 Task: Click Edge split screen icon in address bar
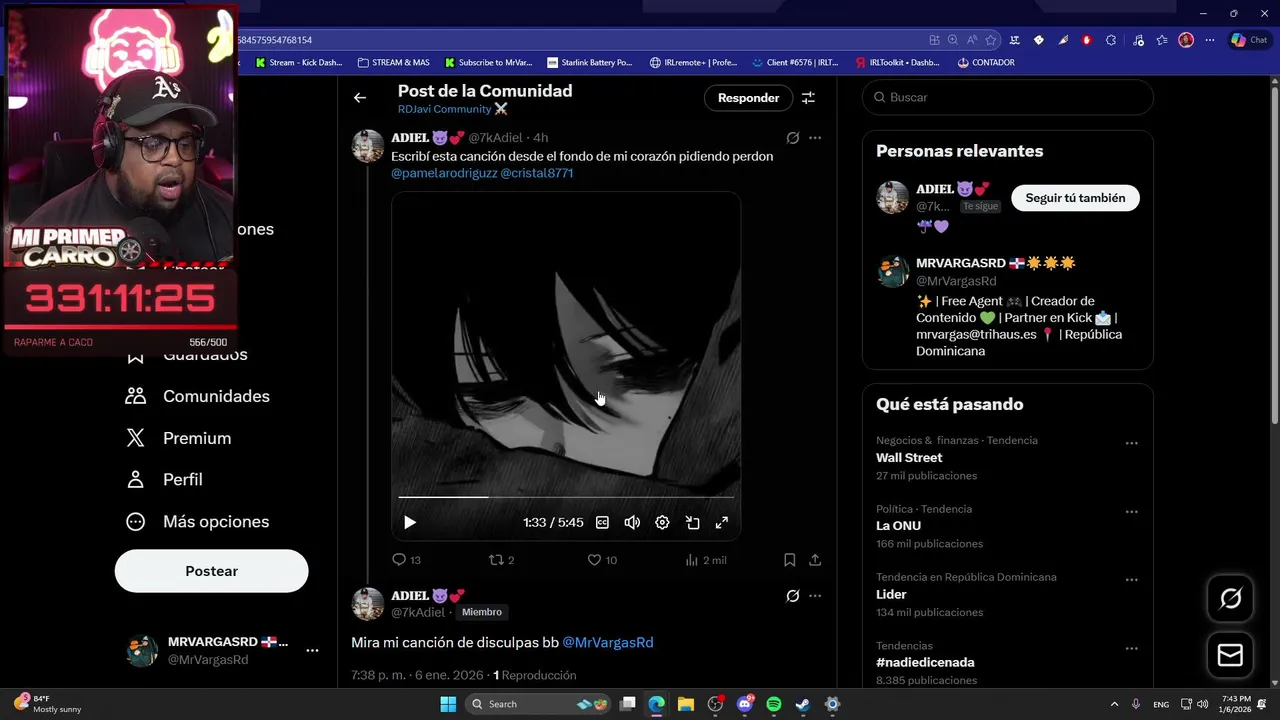coord(934,40)
